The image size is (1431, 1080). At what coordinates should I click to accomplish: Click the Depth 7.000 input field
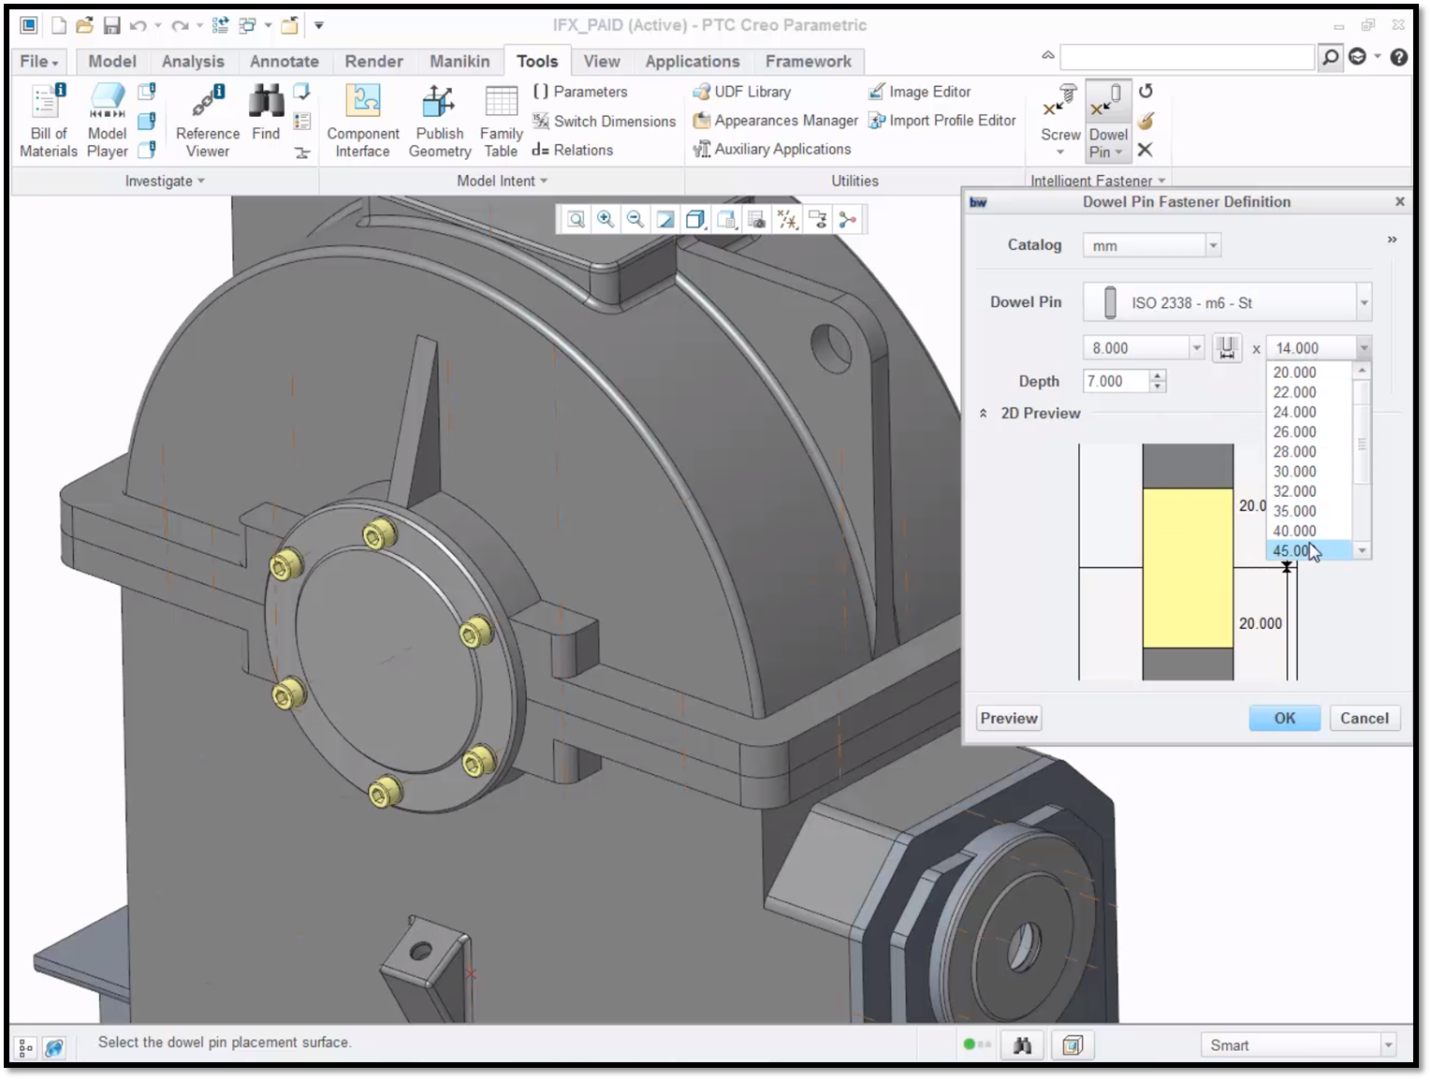tap(1116, 381)
